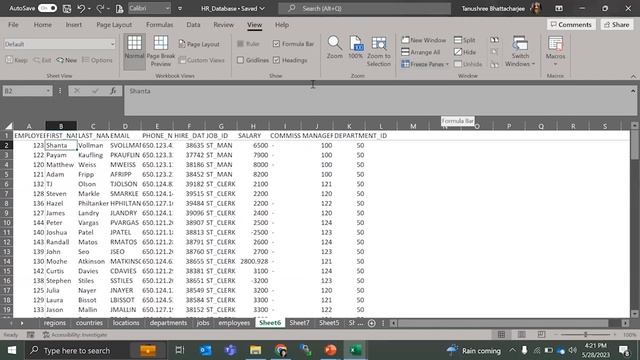Open File Explorer from the taskbar
Screen dimensions: 640x360
click(x=256, y=350)
